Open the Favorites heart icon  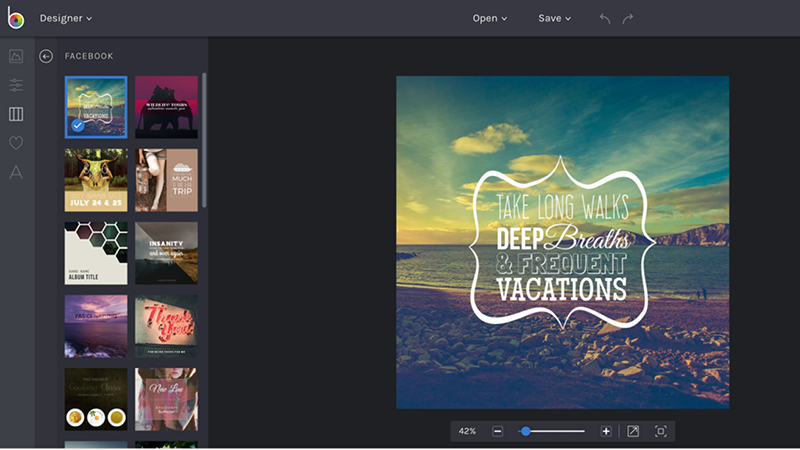(x=16, y=143)
